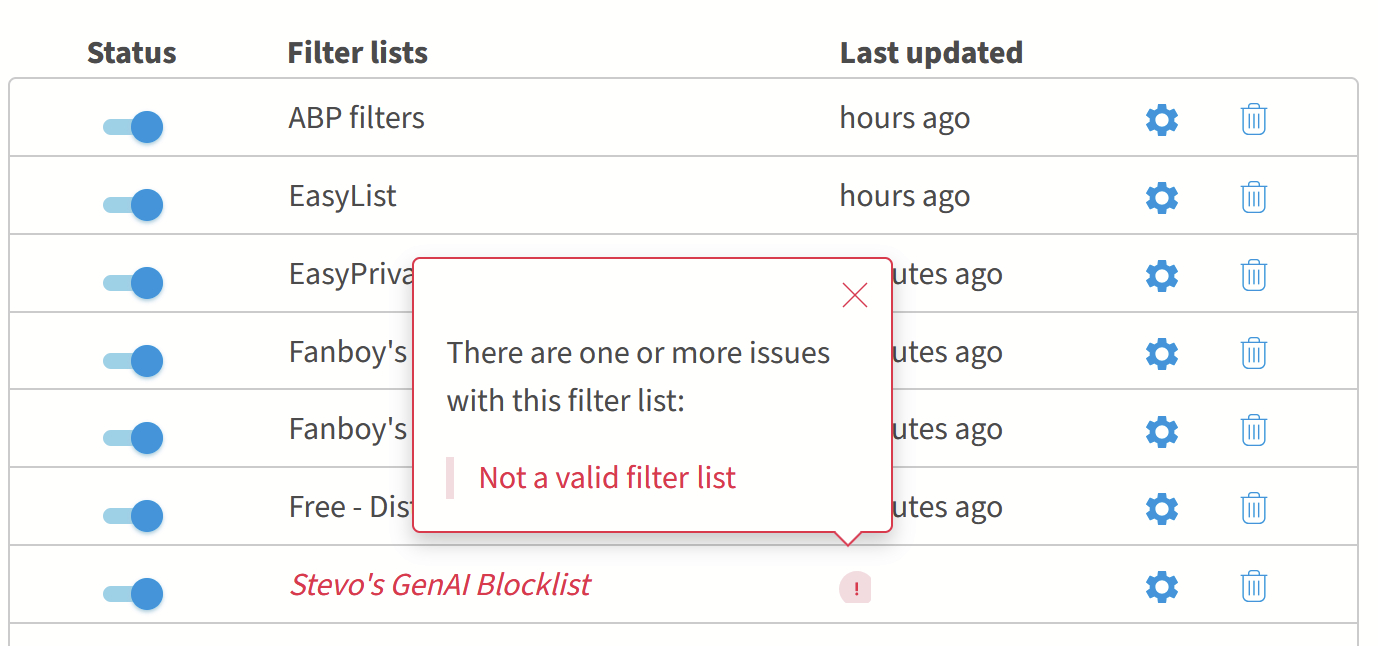The image size is (1378, 646).
Task: Click the ABP filters list name
Action: 356,118
